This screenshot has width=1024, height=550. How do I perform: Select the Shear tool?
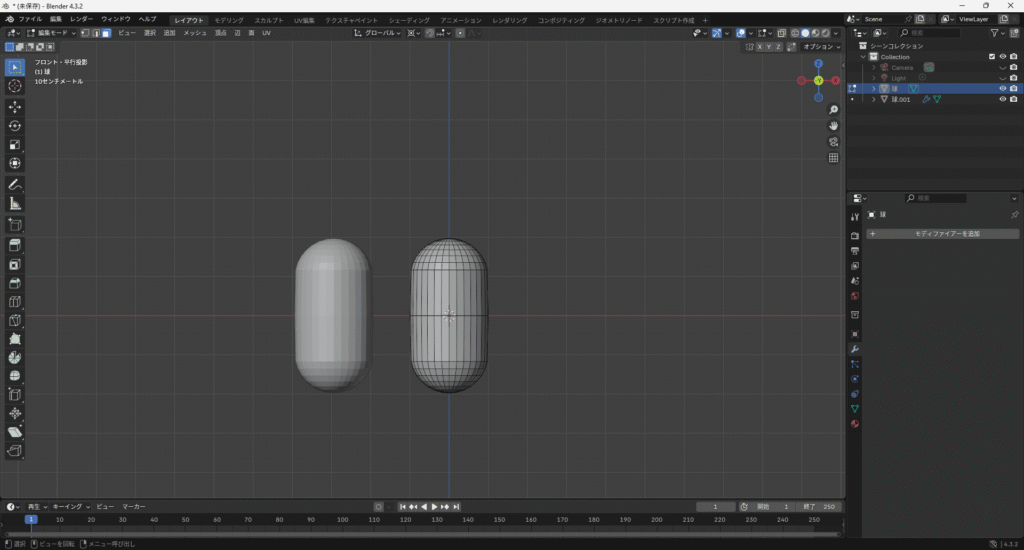tap(14, 432)
